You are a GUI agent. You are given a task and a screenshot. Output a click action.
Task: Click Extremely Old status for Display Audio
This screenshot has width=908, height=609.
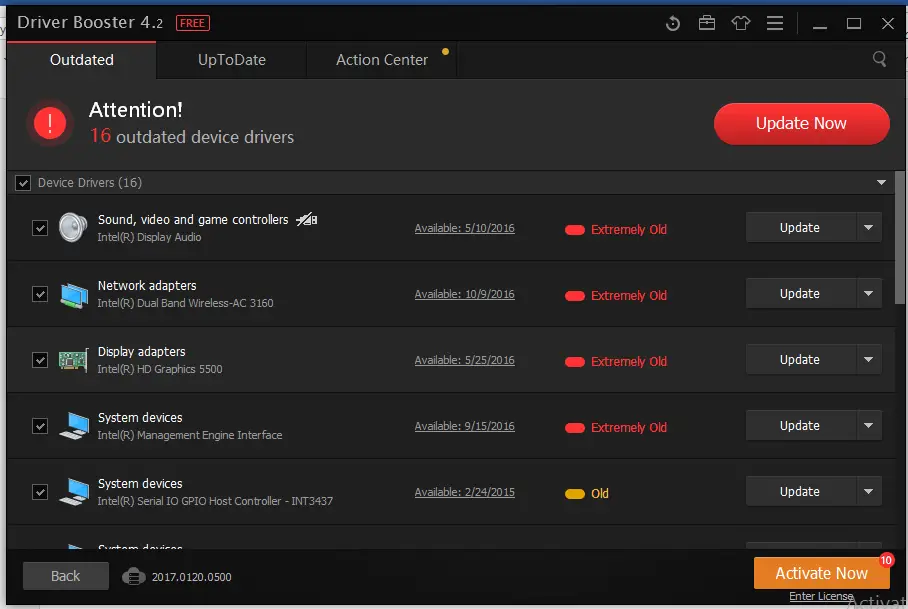tap(616, 229)
